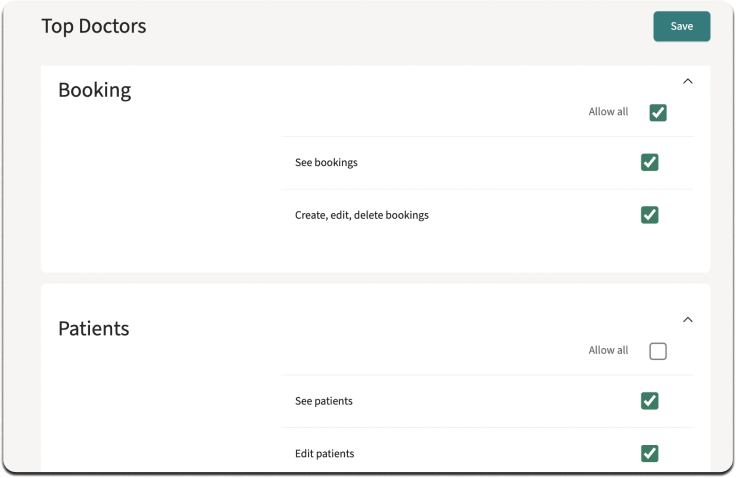The image size is (736, 478).
Task: Click the Edit patients label text
Action: [x=325, y=454]
